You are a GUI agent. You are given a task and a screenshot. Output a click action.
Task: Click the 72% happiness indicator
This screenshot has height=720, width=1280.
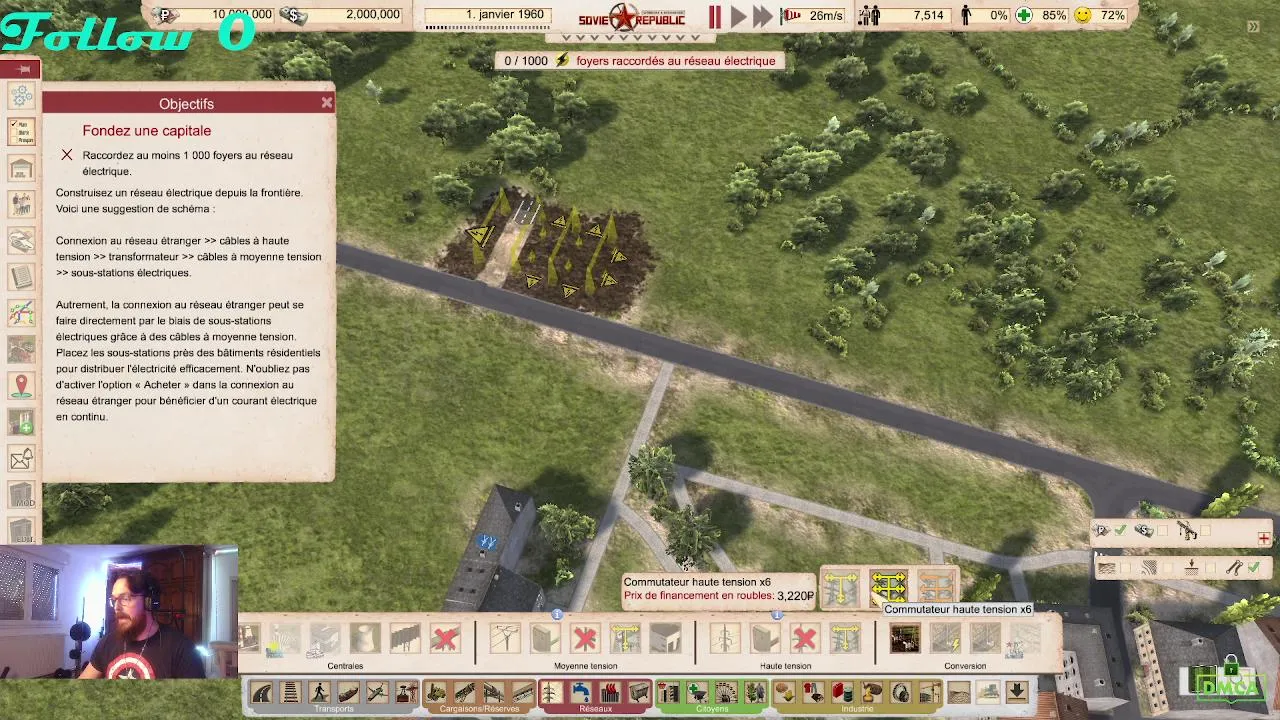1100,15
